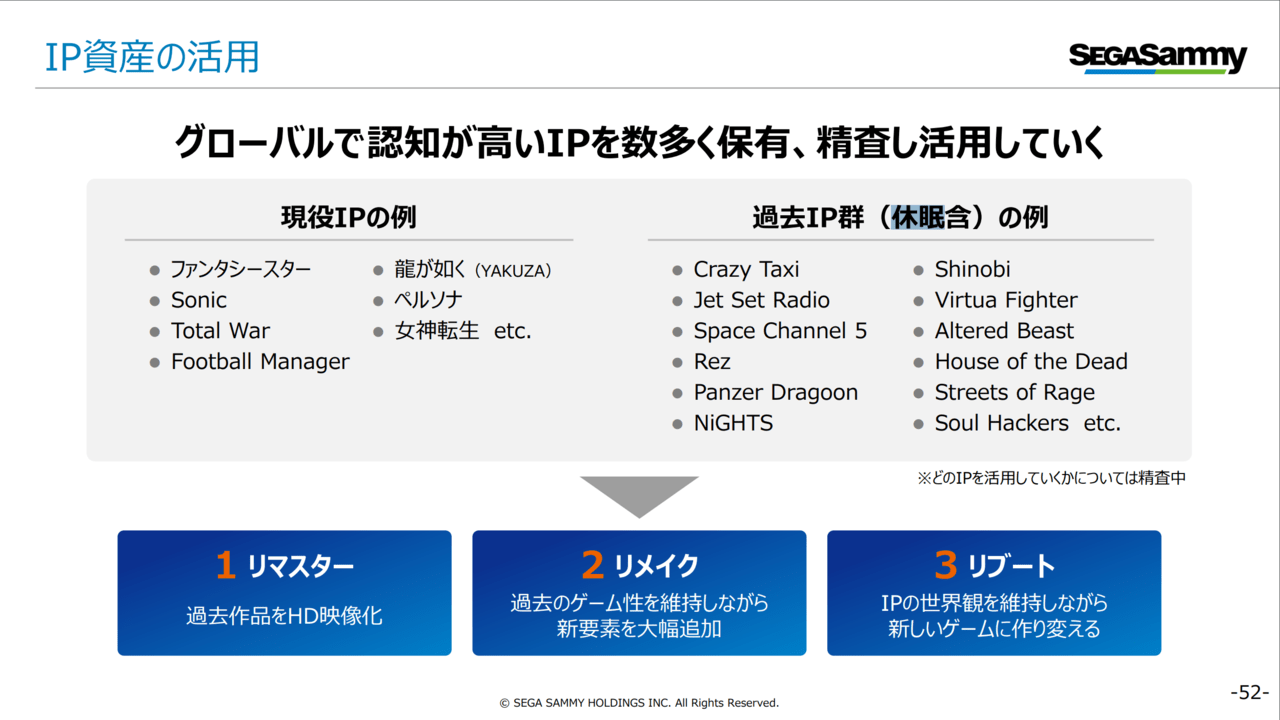The image size is (1280, 720).
Task: Click the 3 リブート blue box
Action: [994, 593]
